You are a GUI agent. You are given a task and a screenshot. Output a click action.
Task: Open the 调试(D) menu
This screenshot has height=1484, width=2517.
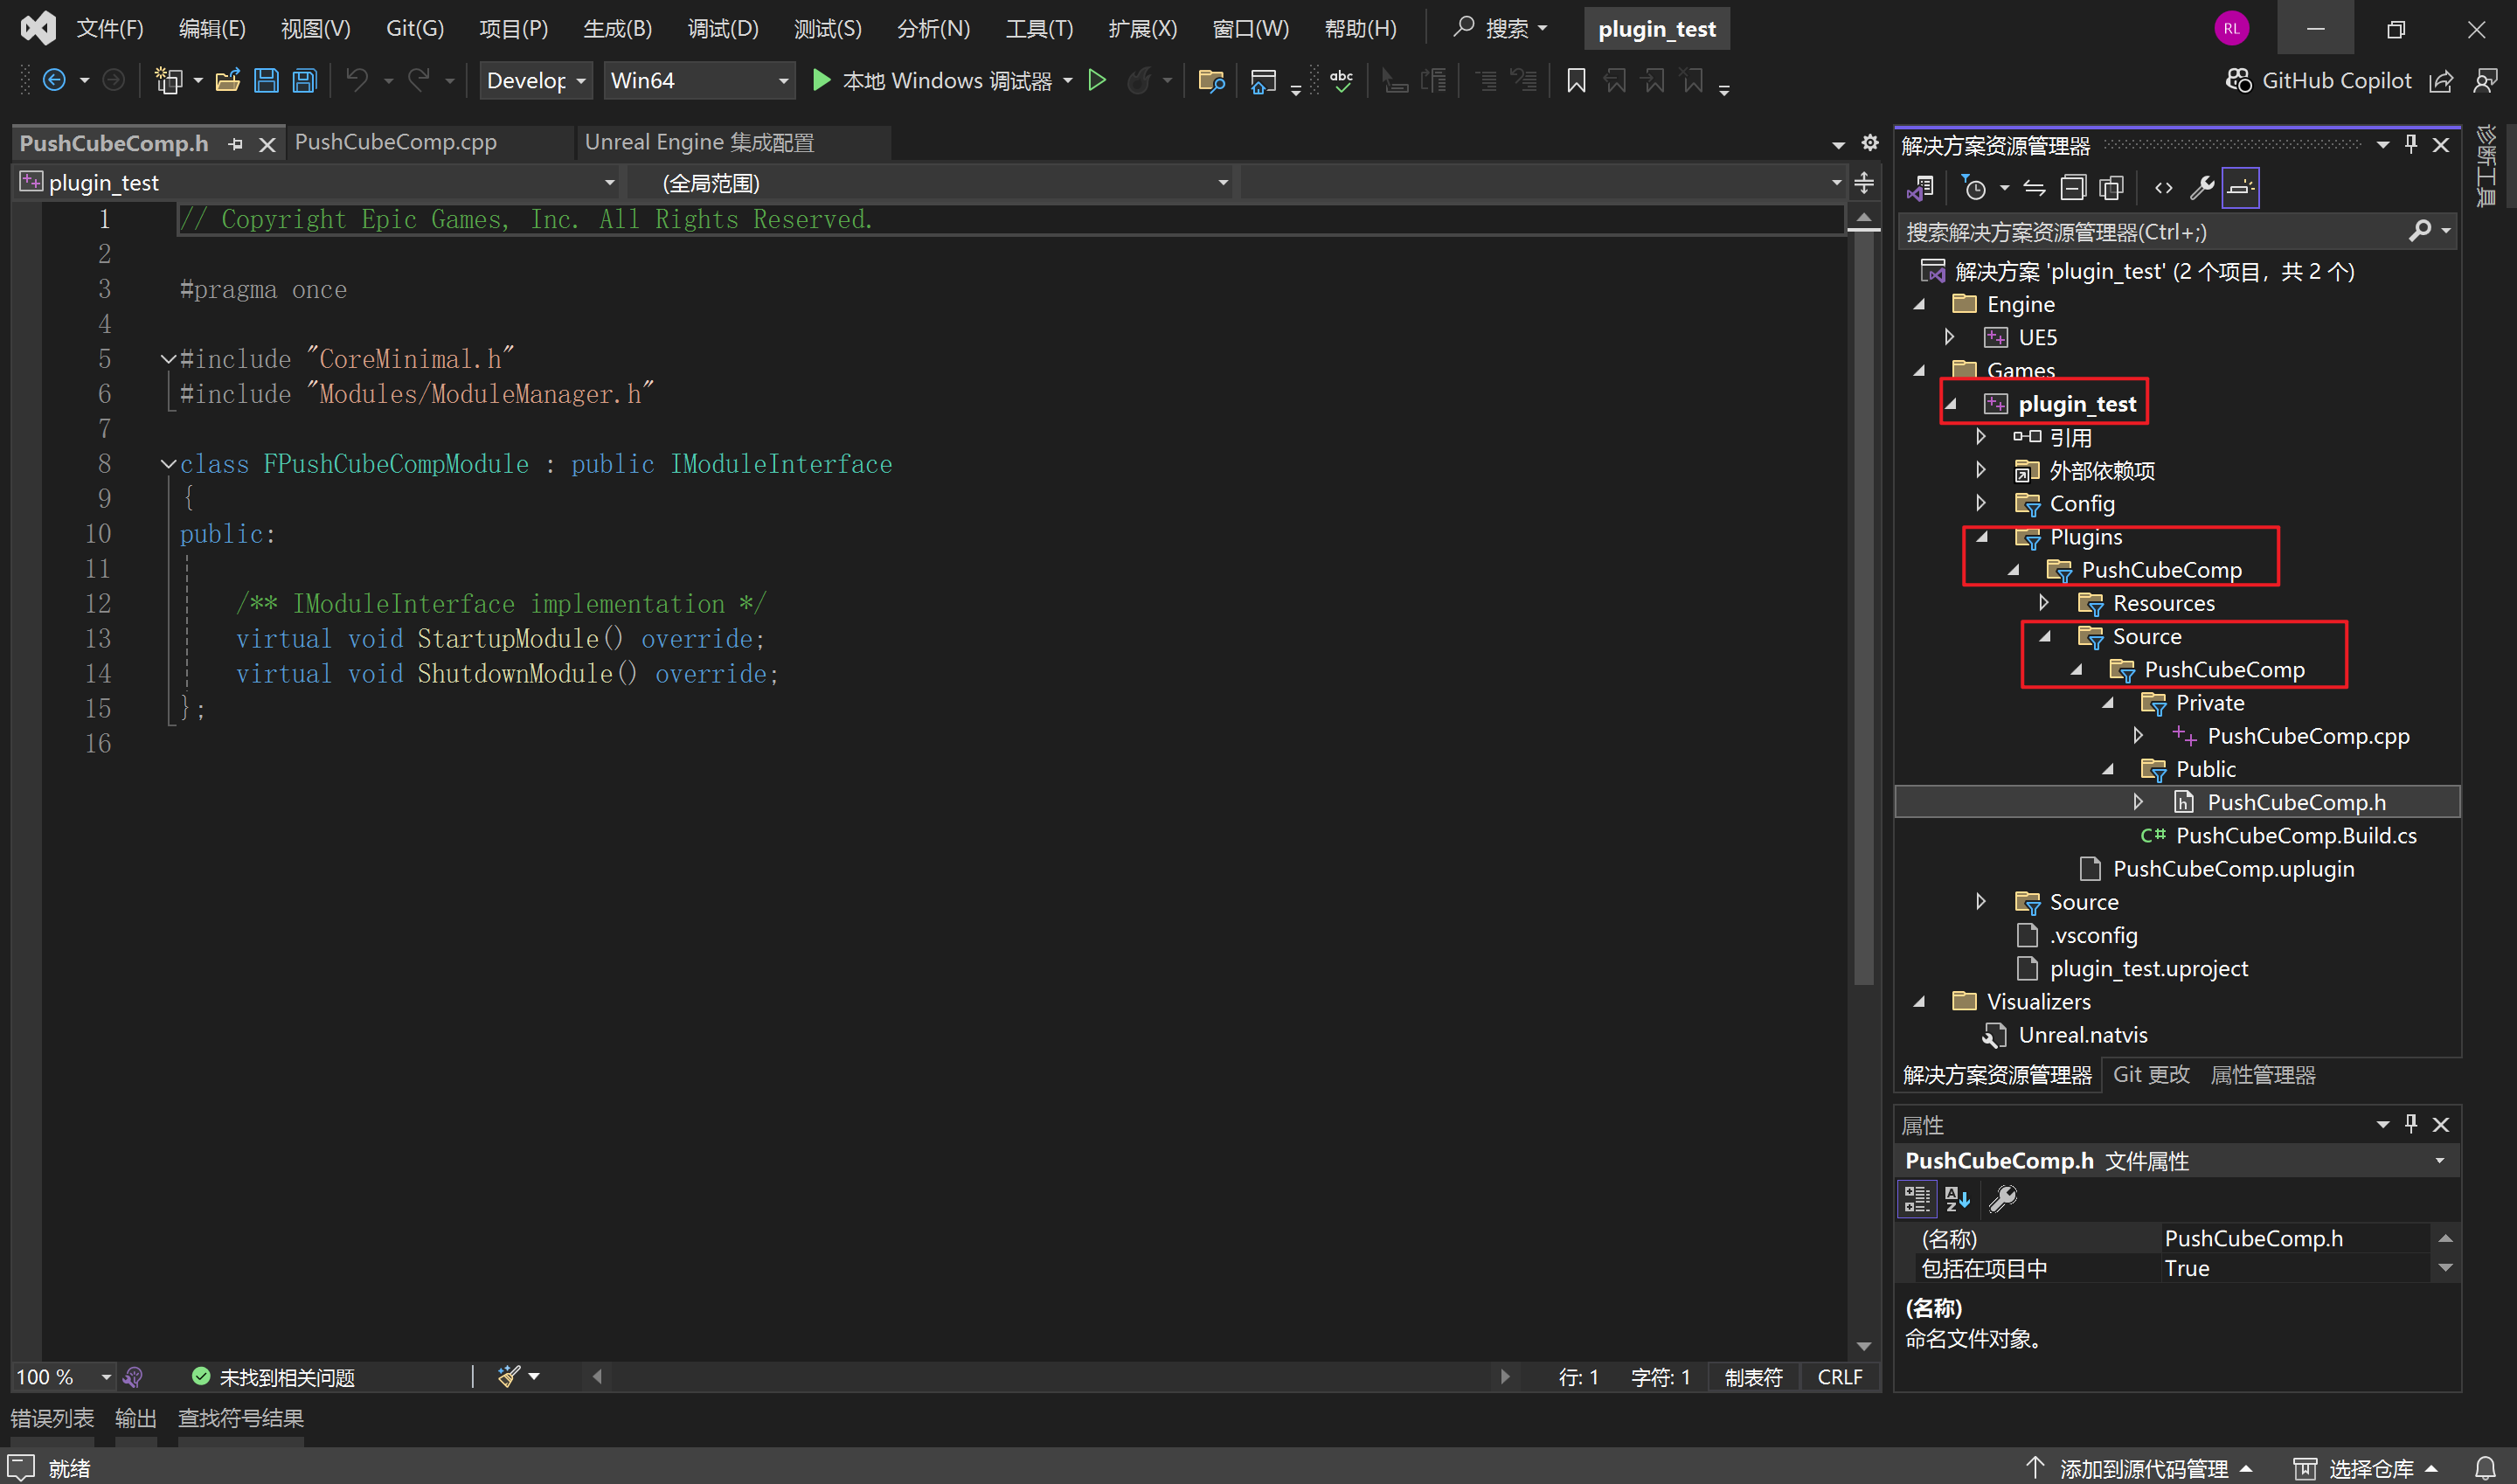(x=722, y=28)
